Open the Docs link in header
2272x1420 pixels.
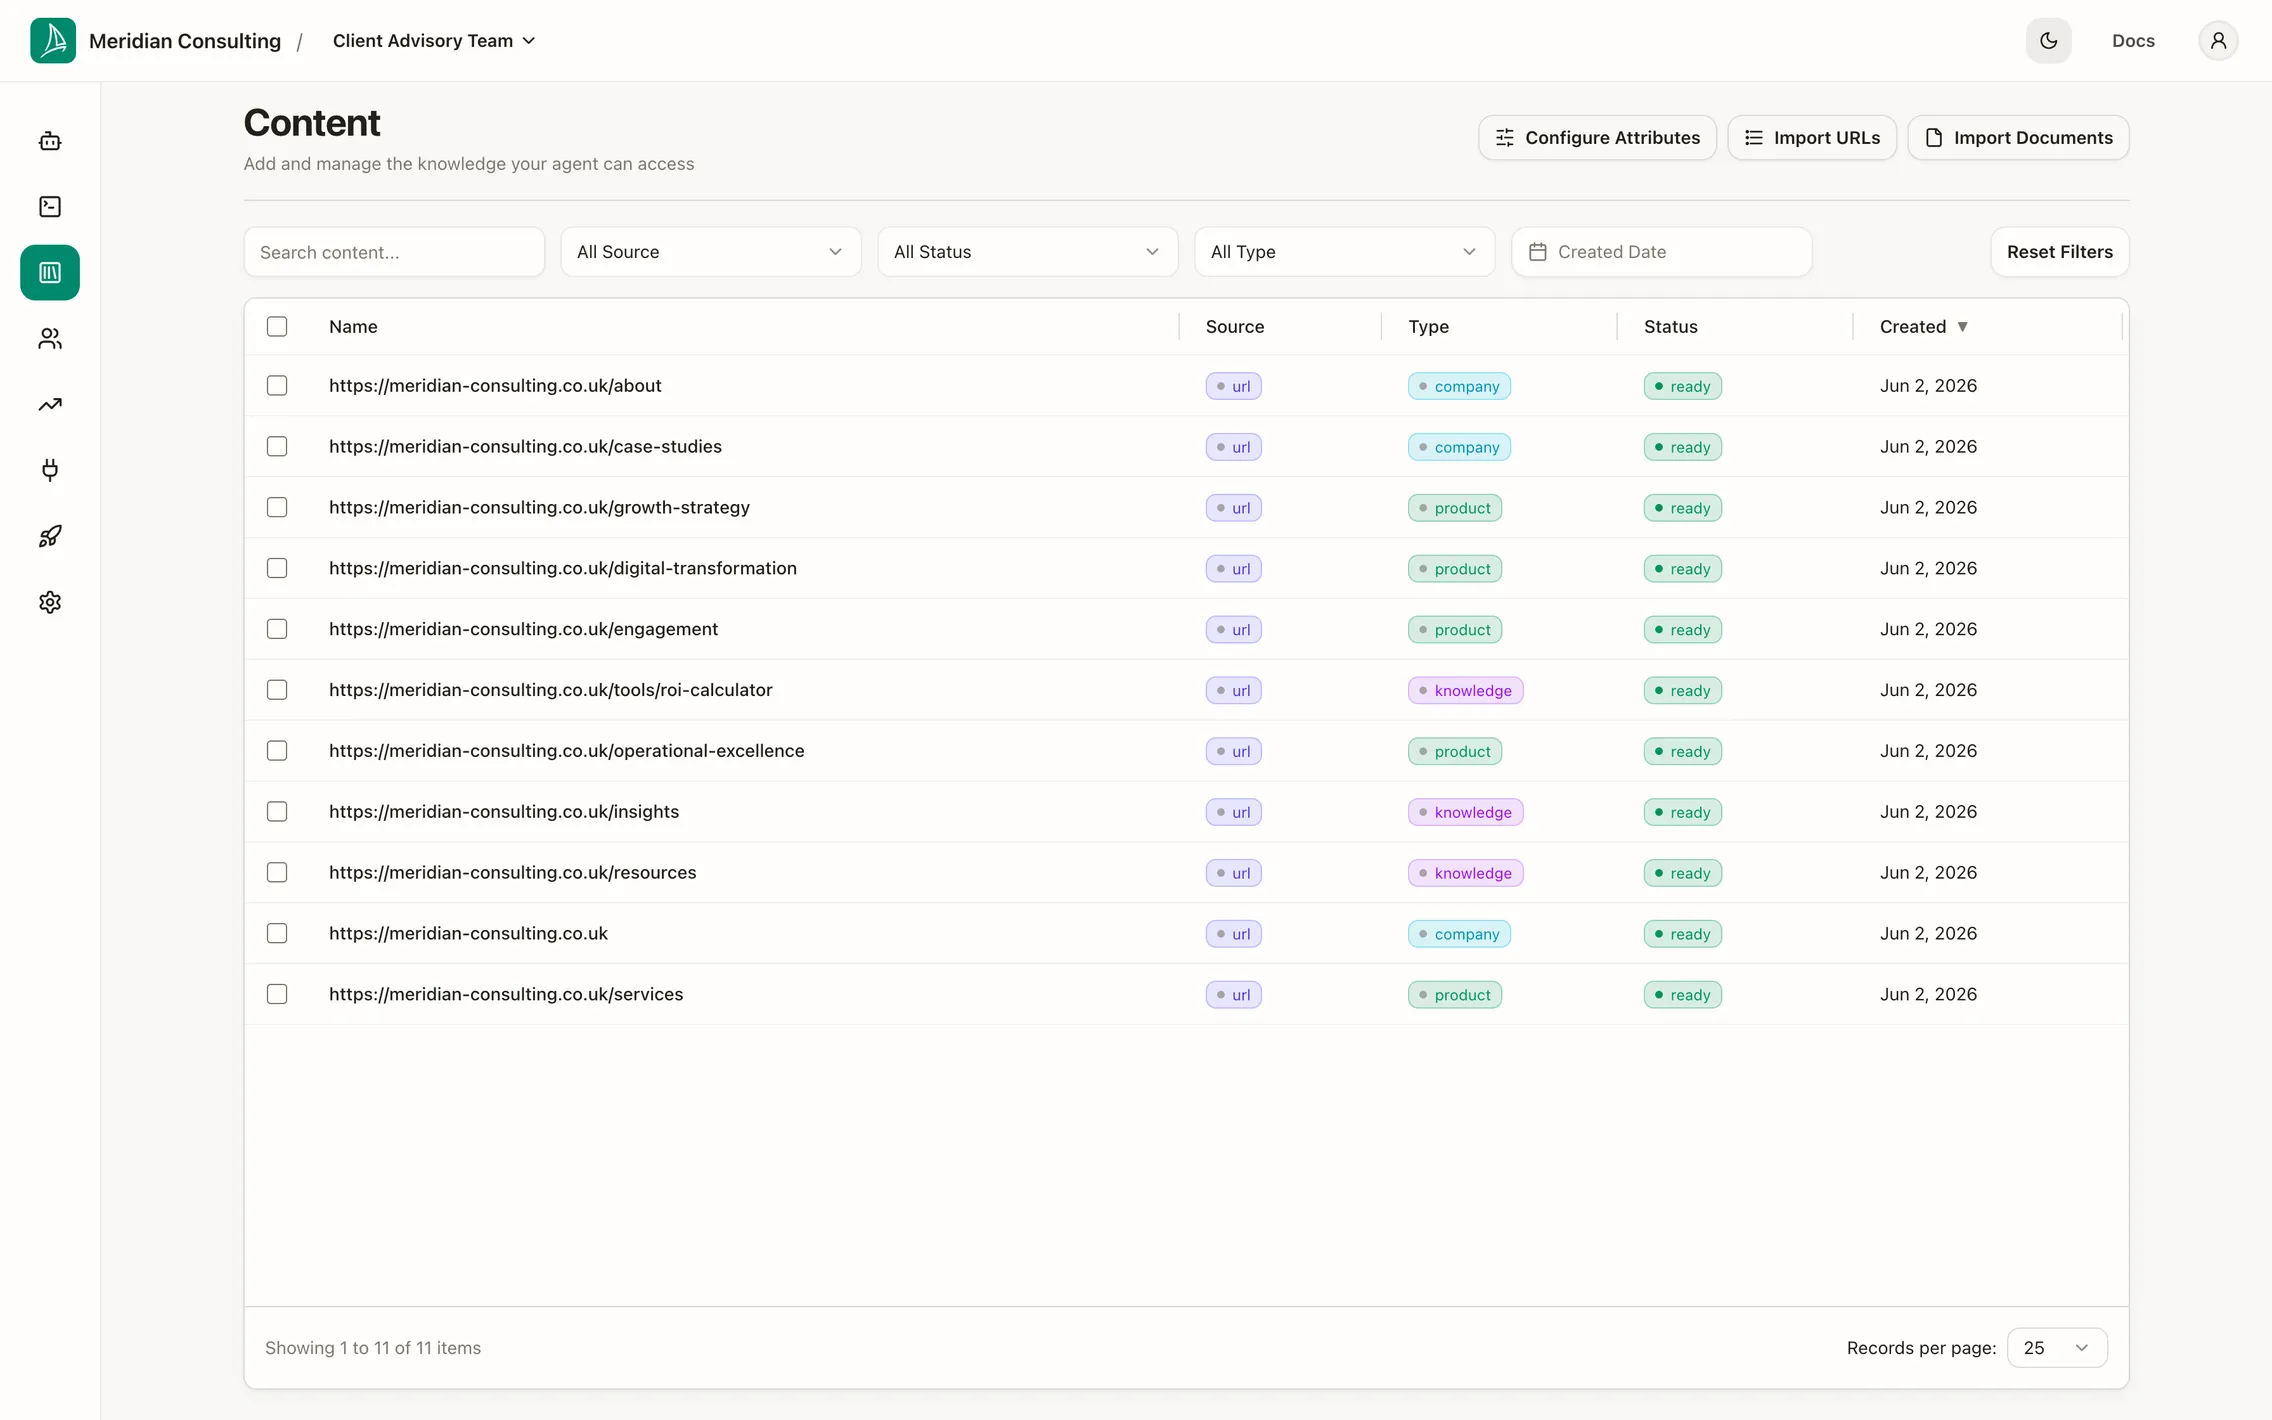pyautogui.click(x=2133, y=41)
